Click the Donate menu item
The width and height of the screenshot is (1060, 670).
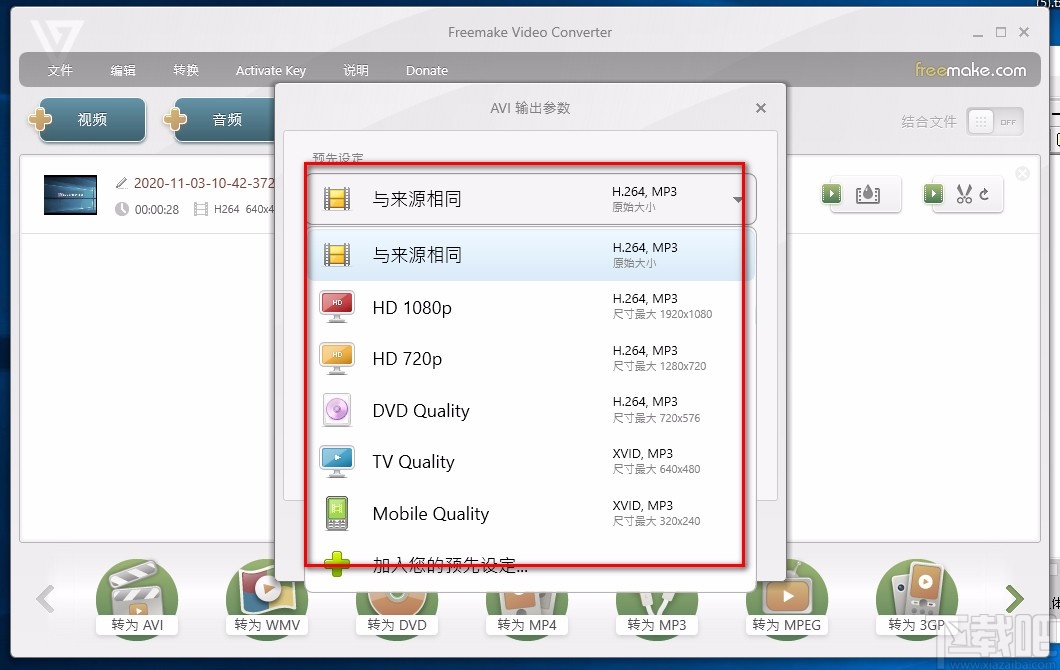426,70
